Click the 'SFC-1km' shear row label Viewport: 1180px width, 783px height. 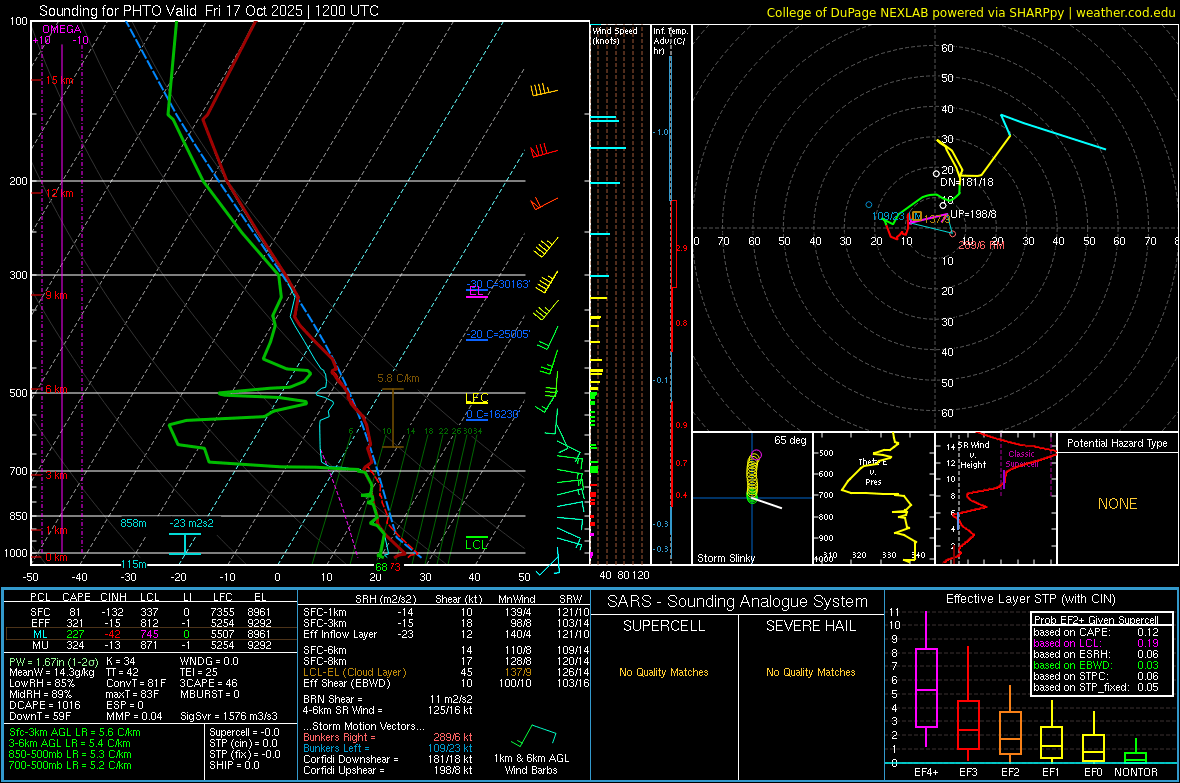(325, 613)
